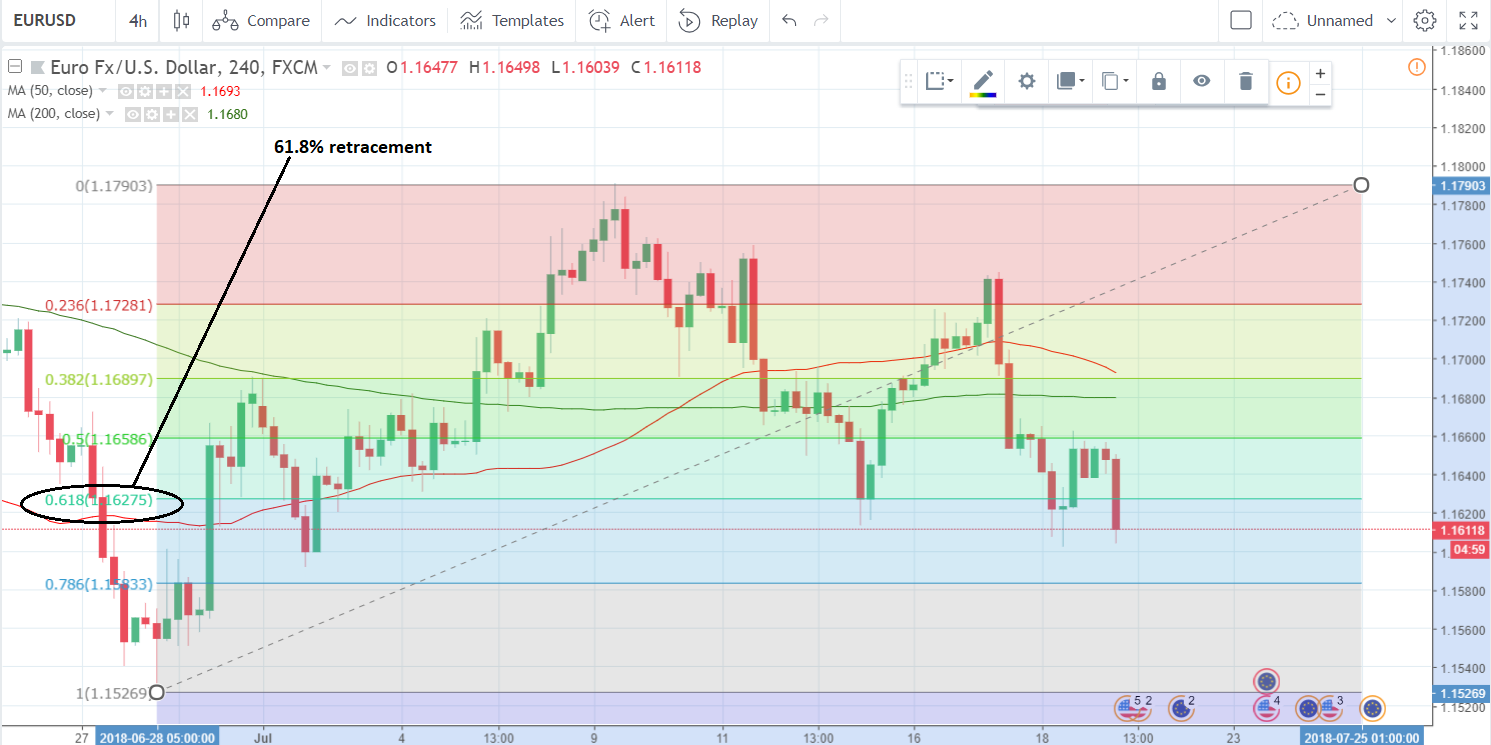Toggle drawing visibility with floating toolbar eye
This screenshot has width=1491, height=745.
click(1201, 82)
